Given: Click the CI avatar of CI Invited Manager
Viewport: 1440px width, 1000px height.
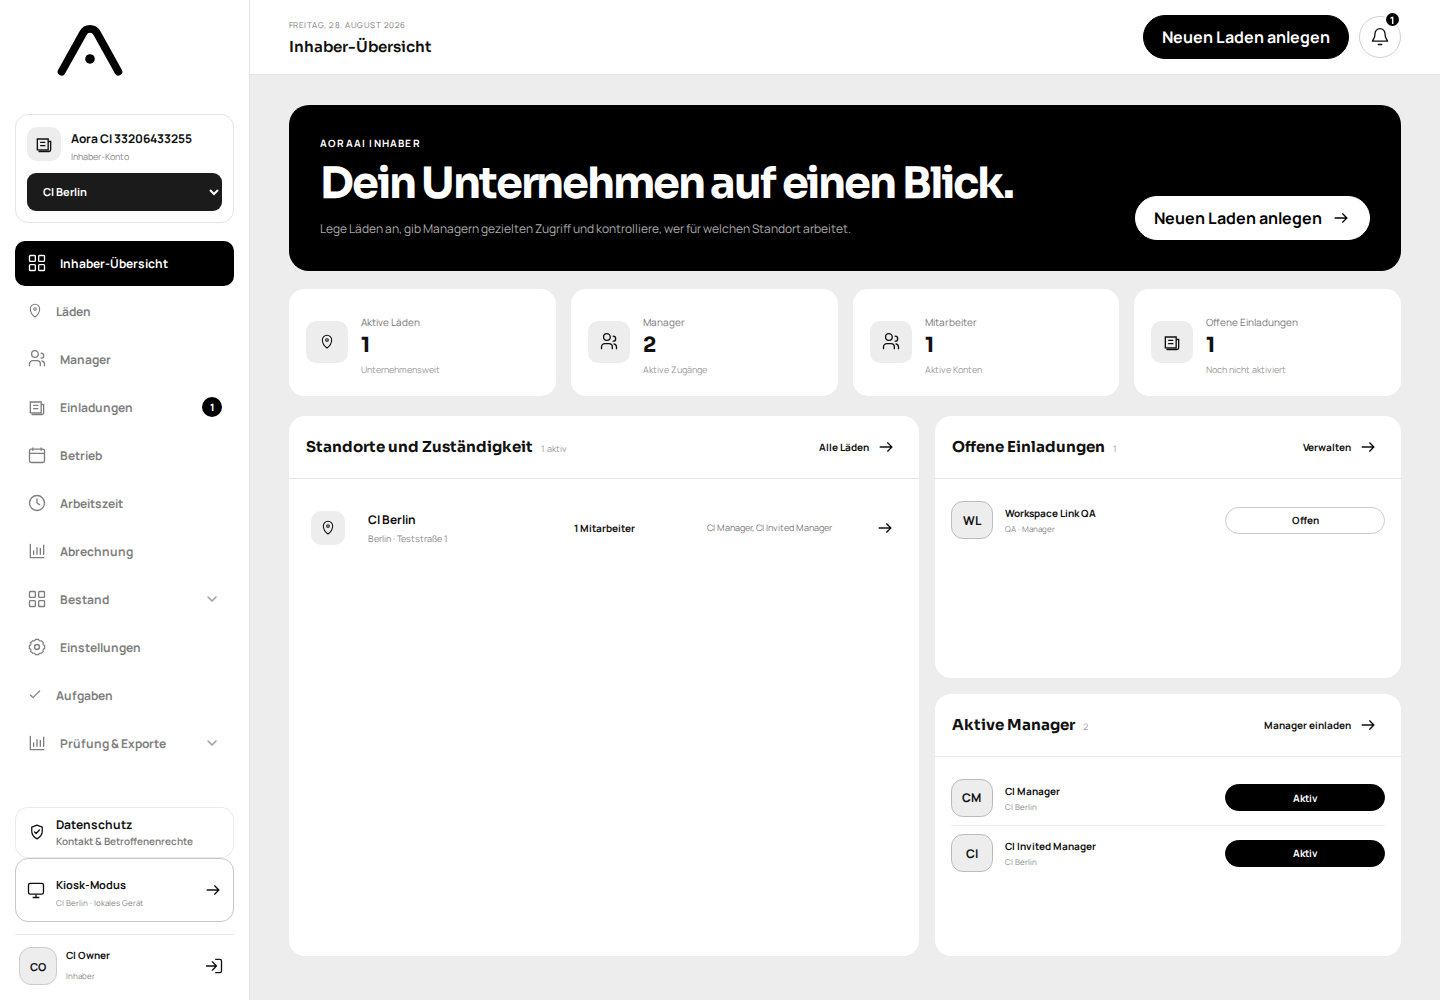Looking at the screenshot, I should pyautogui.click(x=972, y=853).
